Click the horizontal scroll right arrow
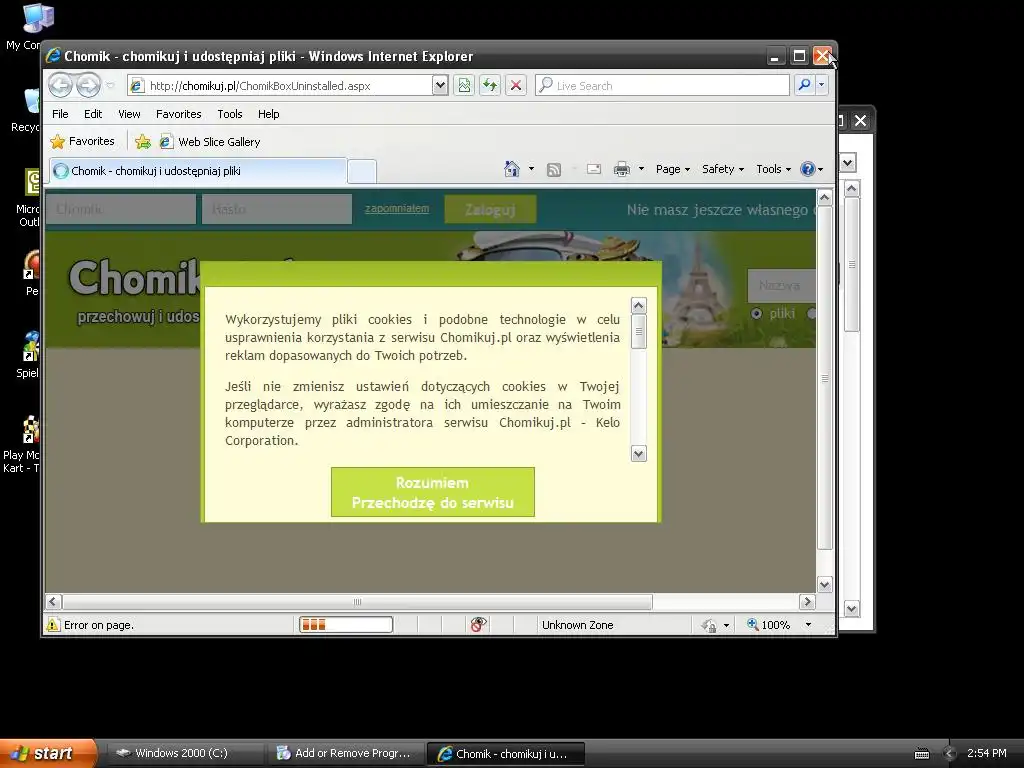The image size is (1024, 768). click(807, 601)
